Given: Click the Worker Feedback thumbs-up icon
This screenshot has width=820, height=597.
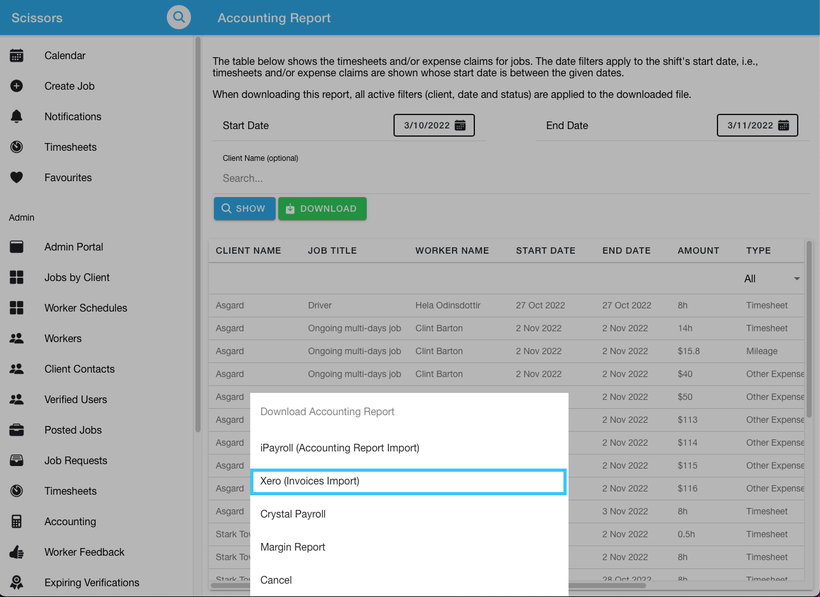Looking at the screenshot, I should pos(17,552).
